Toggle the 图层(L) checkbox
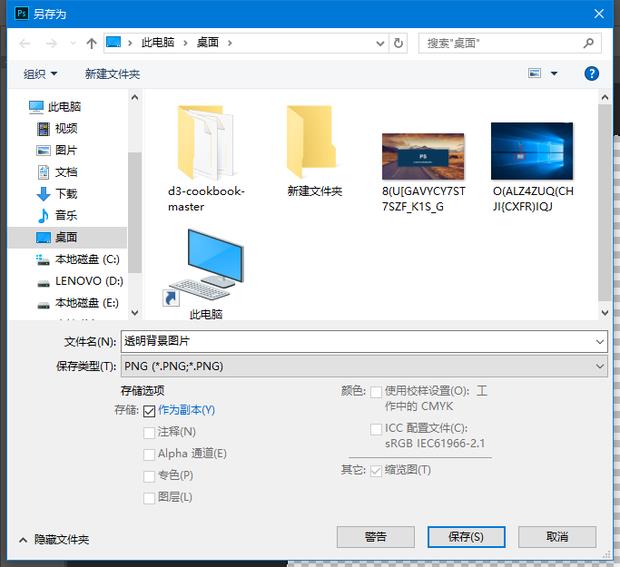 [149, 498]
